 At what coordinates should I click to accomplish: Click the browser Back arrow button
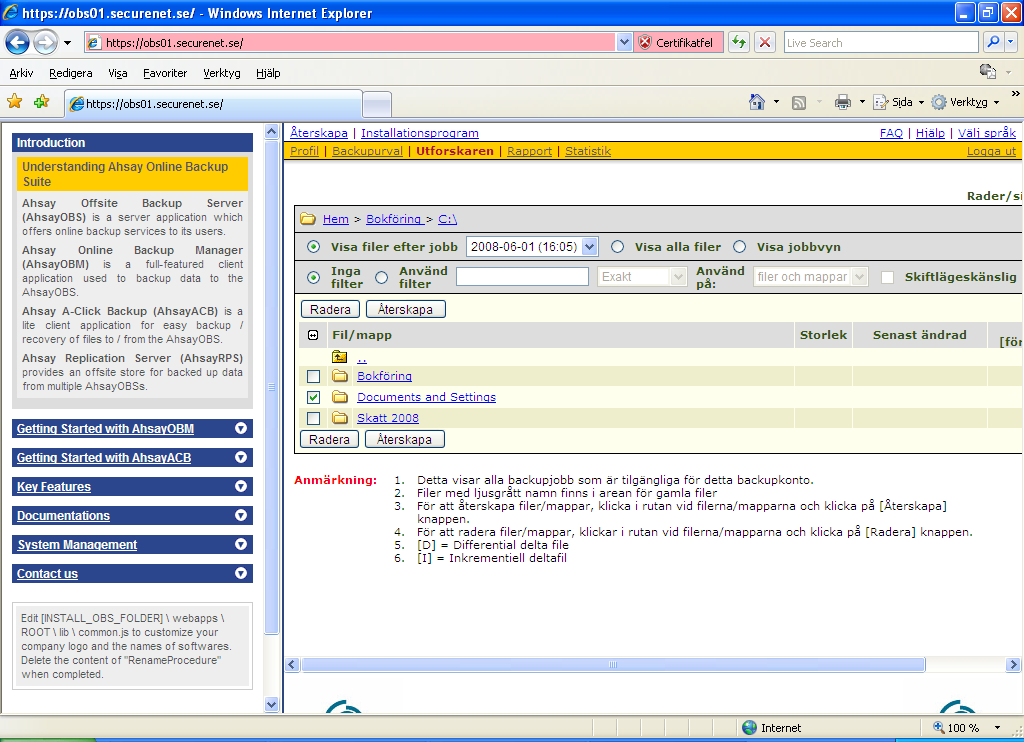pyautogui.click(x=18, y=43)
